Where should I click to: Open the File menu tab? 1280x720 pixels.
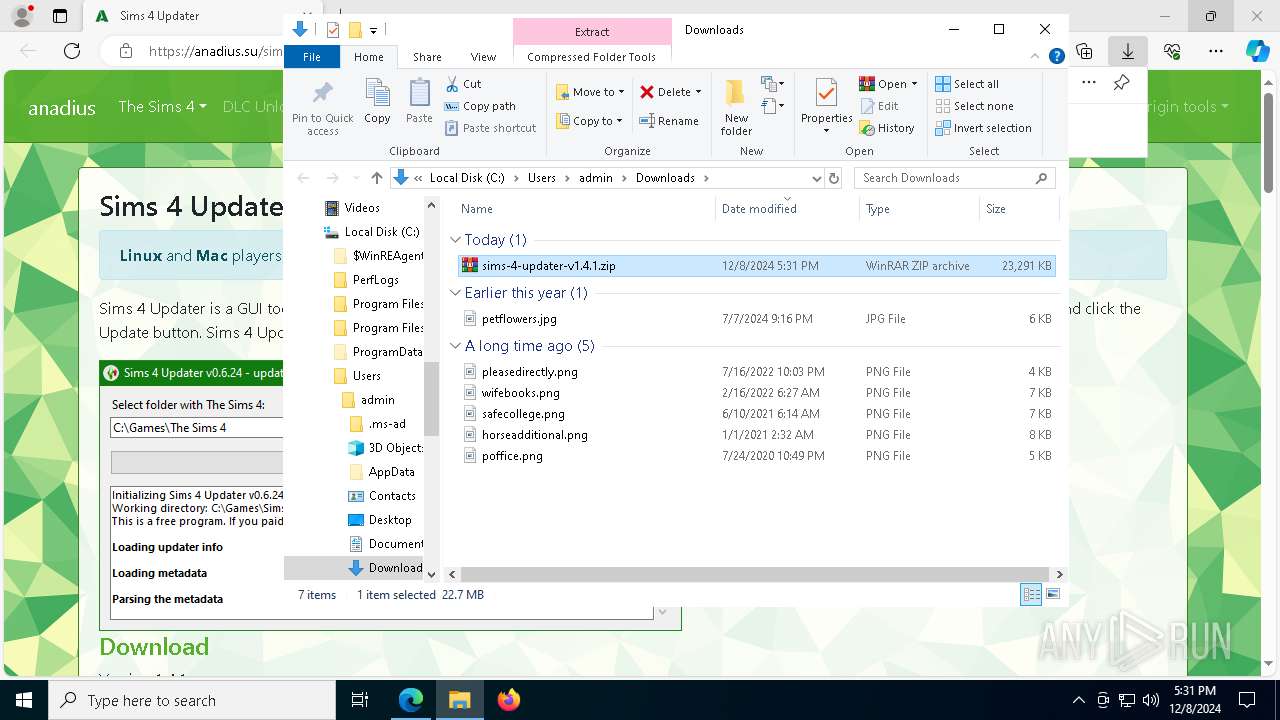point(312,57)
